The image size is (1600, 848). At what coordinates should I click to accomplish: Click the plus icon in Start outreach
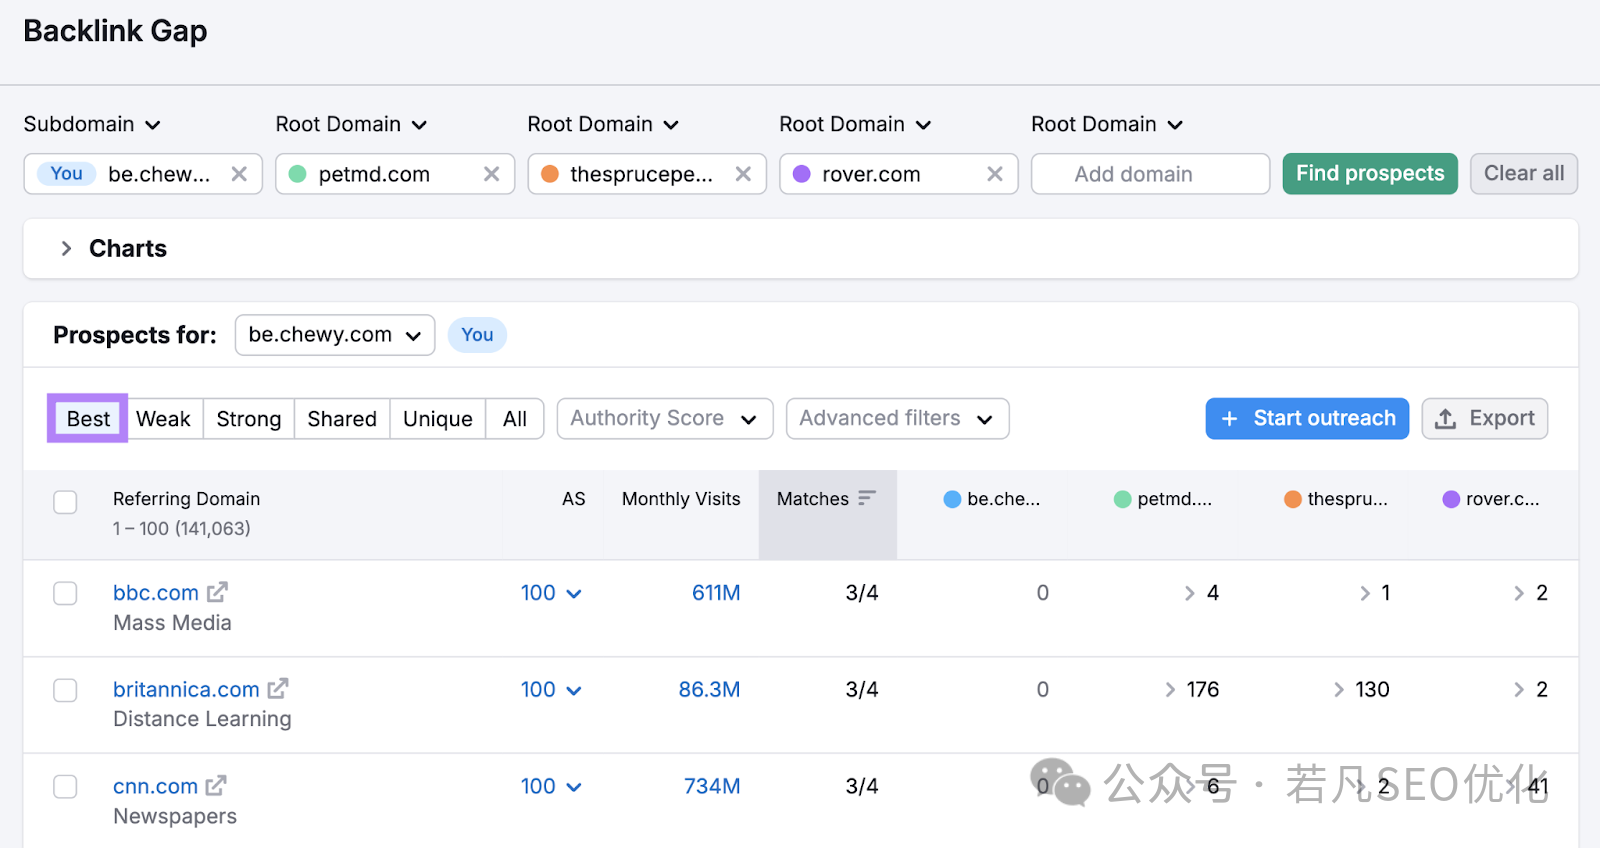tap(1230, 419)
